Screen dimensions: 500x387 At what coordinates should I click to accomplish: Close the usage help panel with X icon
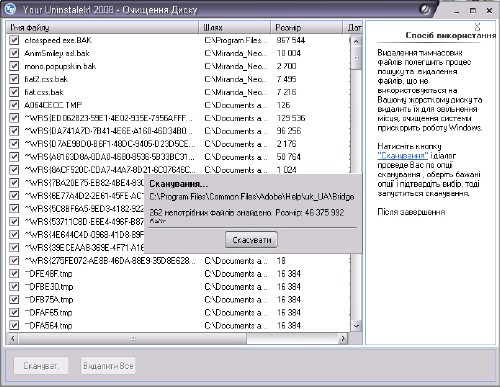click(477, 27)
